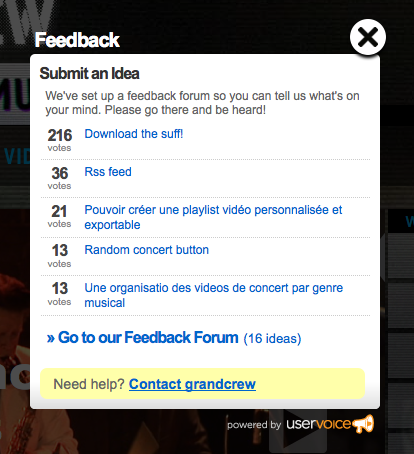Open the "Pouvoir créer une playlist vidéo" idea
The width and height of the screenshot is (414, 454).
coord(213,217)
